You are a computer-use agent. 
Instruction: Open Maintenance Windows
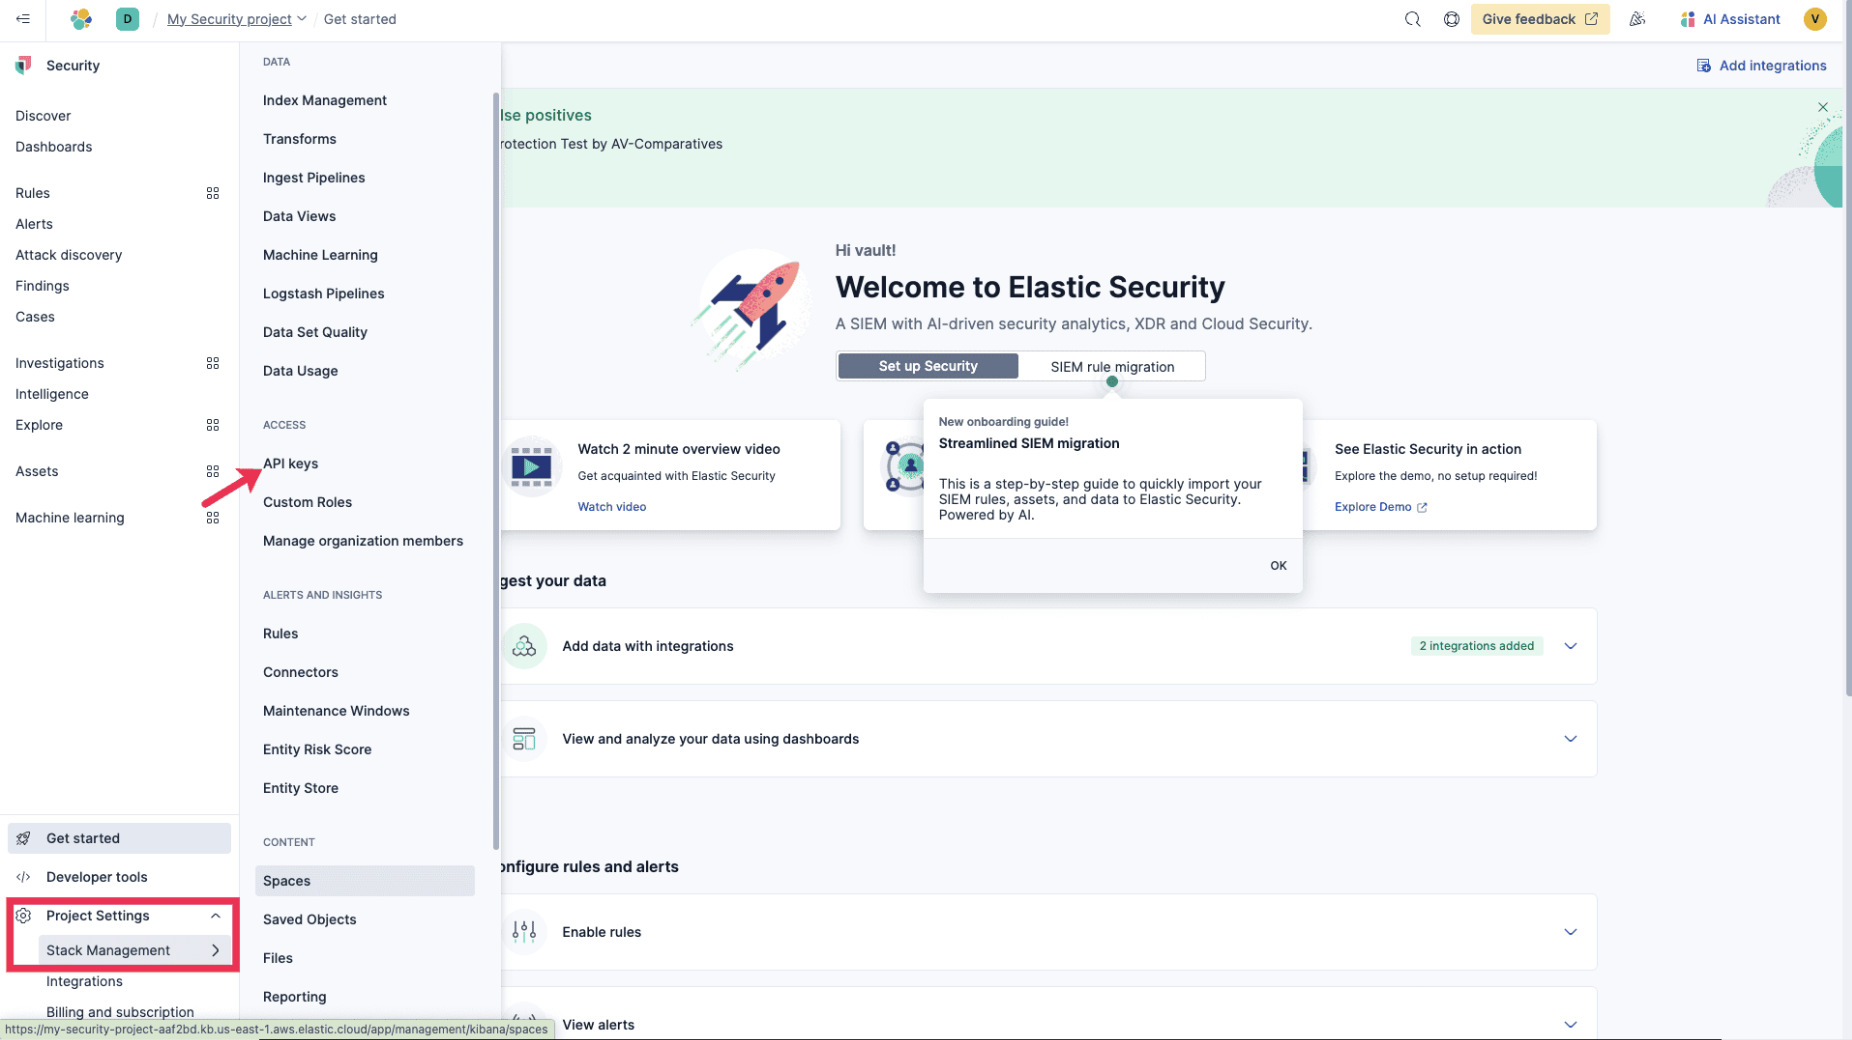pyautogui.click(x=336, y=711)
